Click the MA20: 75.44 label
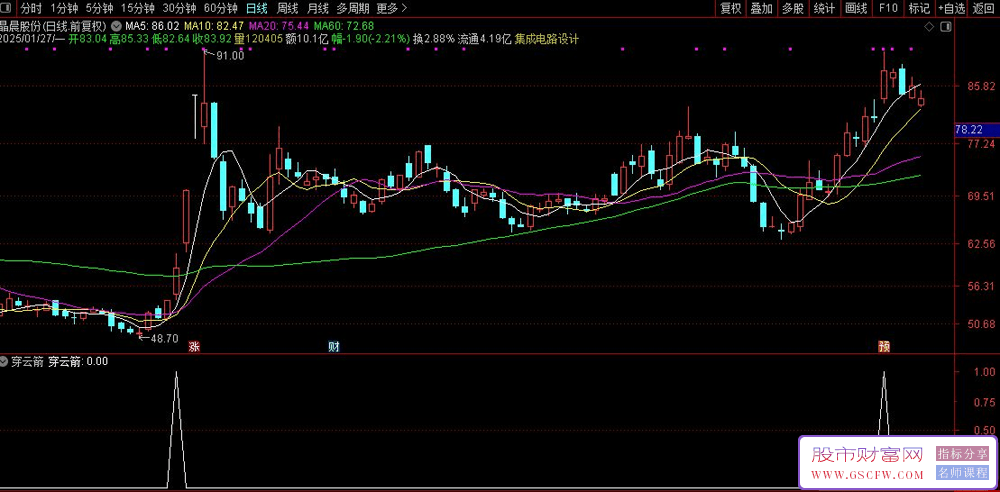This screenshot has height=492, width=1000. coord(279,27)
